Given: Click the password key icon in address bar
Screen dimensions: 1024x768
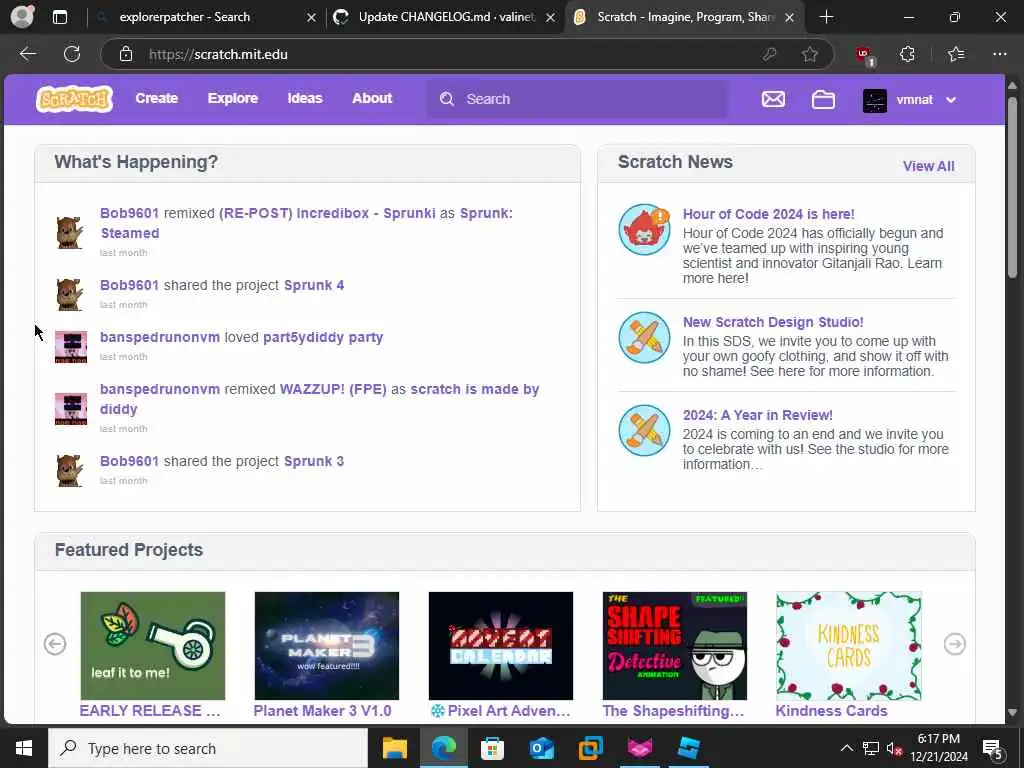Looking at the screenshot, I should tap(770, 54).
